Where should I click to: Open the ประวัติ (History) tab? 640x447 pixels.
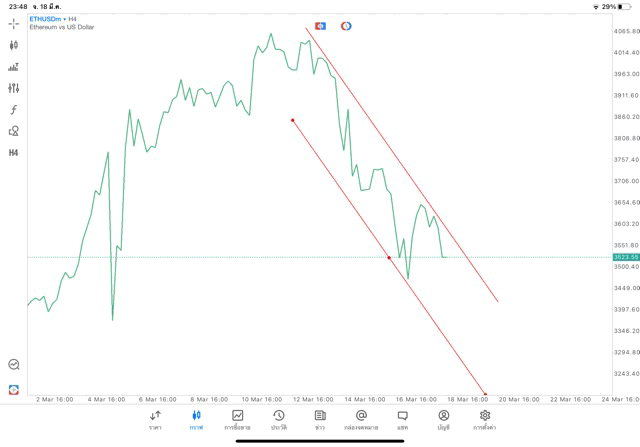tap(279, 419)
